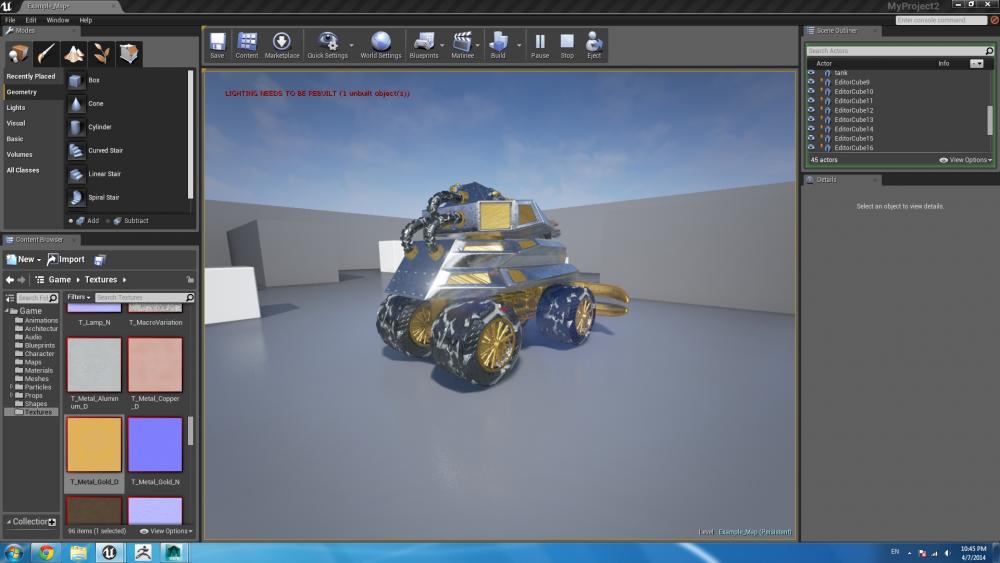Screen dimensions: 1000x563
Task: Collapse the Game folder tree
Action: [x=7, y=311]
